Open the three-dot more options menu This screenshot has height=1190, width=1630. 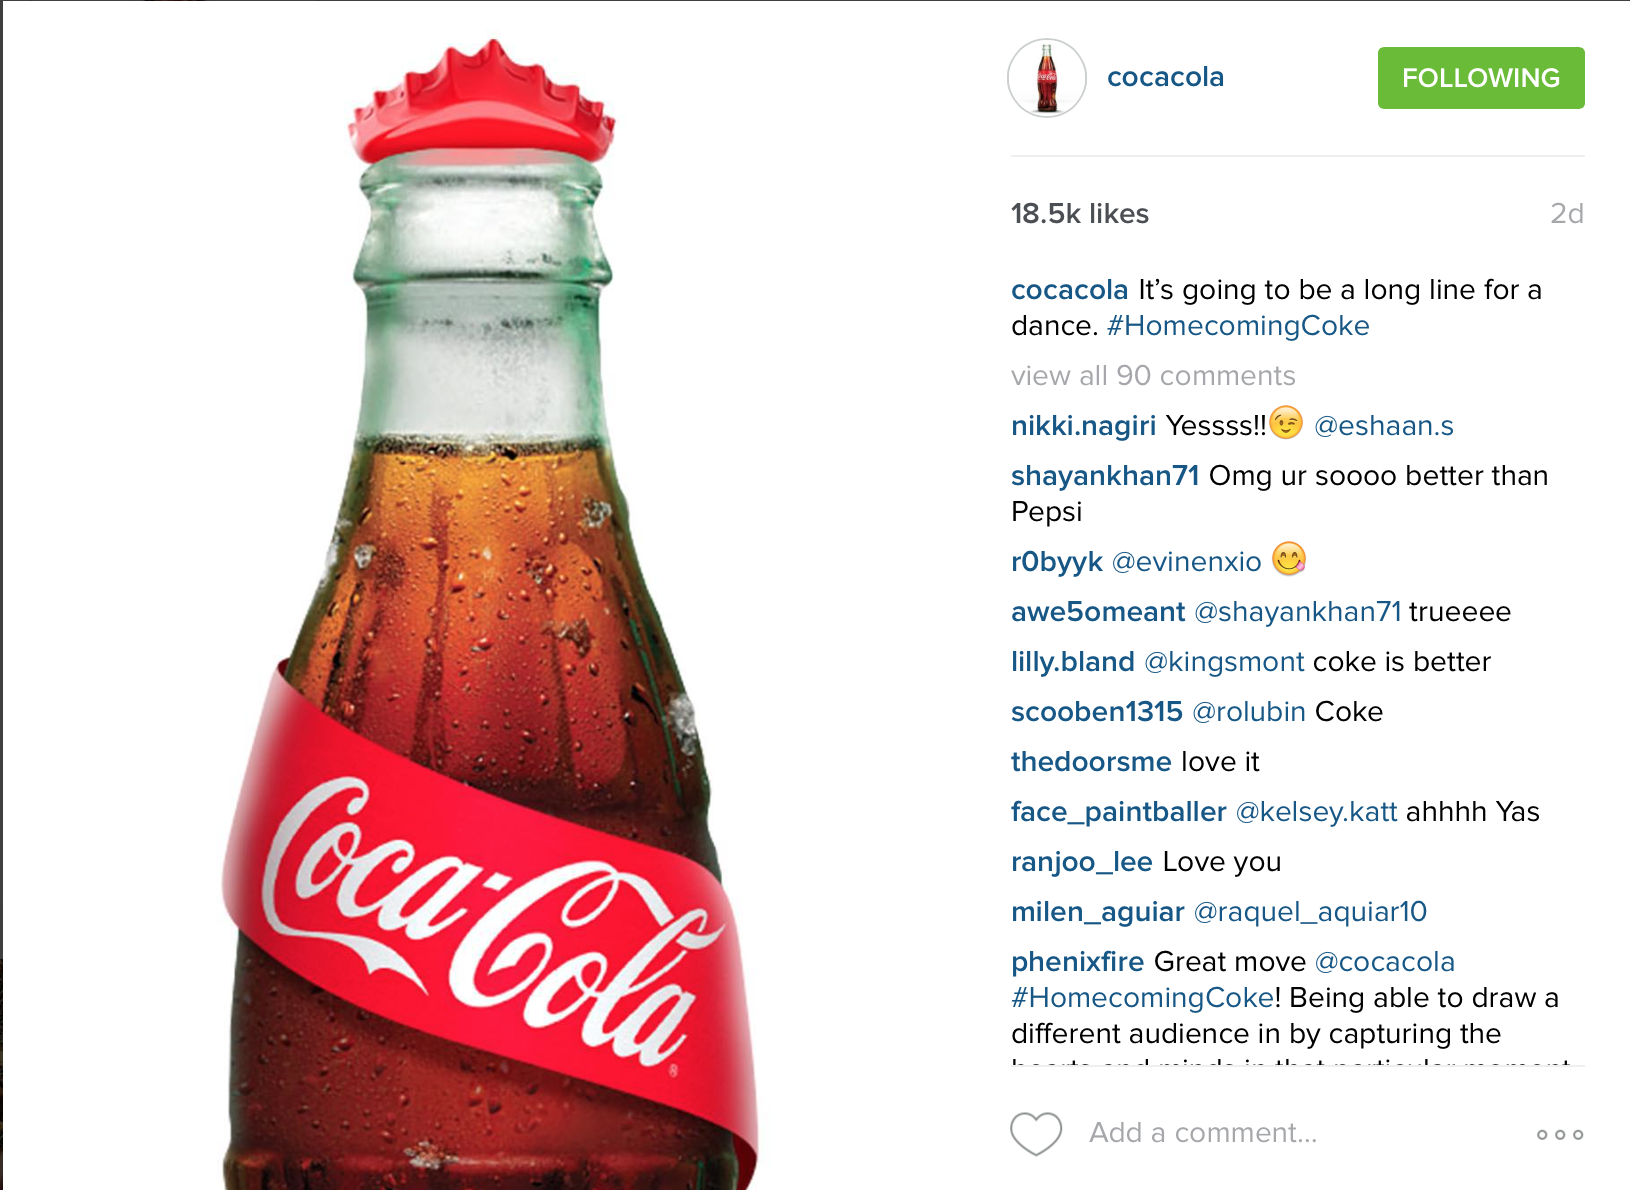[x=1559, y=1134]
